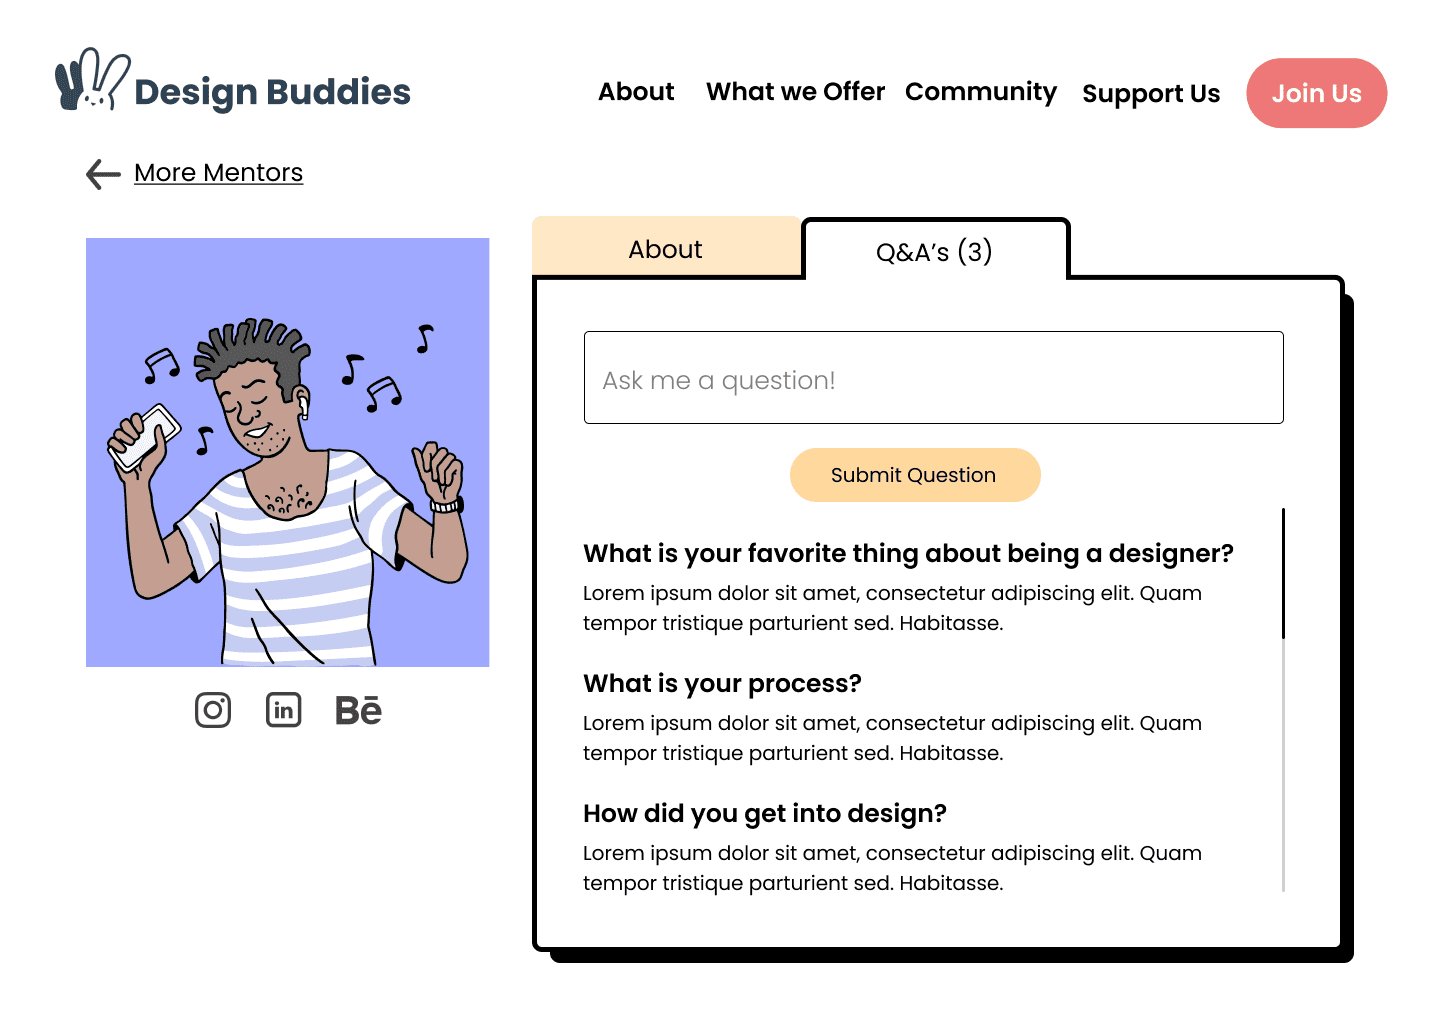This screenshot has height=1024, width=1440.
Task: Switch to the About profile tab
Action: [x=666, y=249]
